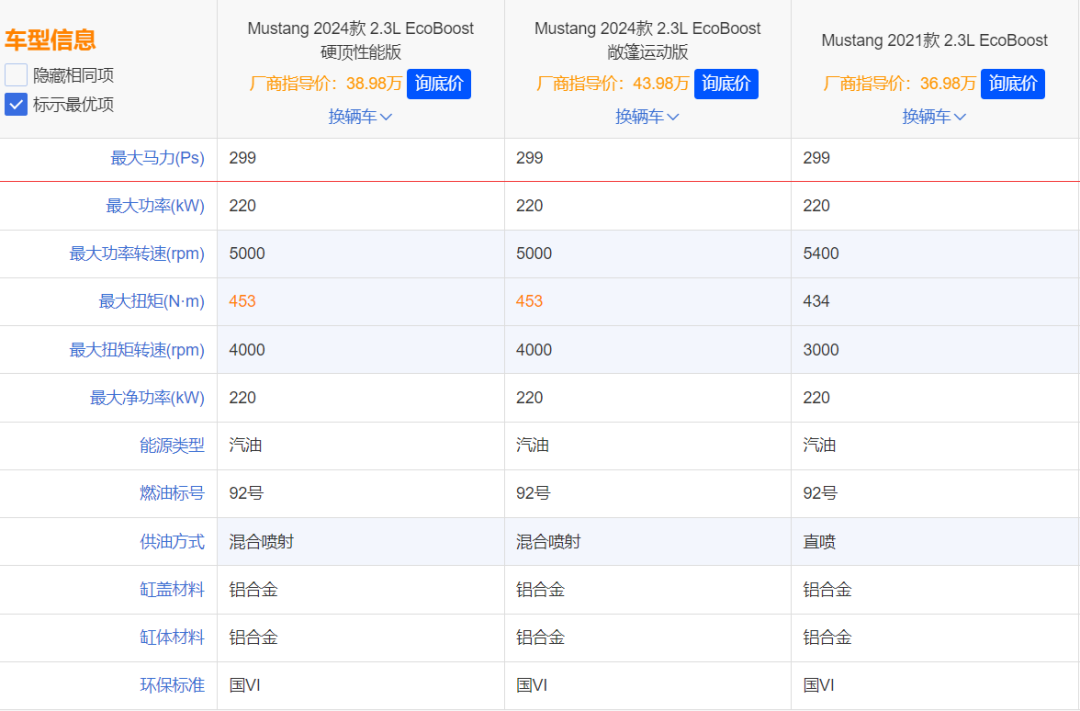Image resolution: width=1080 pixels, height=711 pixels.
Task: Click 厂商指导价: 36.98万 price text
Action: (x=900, y=84)
